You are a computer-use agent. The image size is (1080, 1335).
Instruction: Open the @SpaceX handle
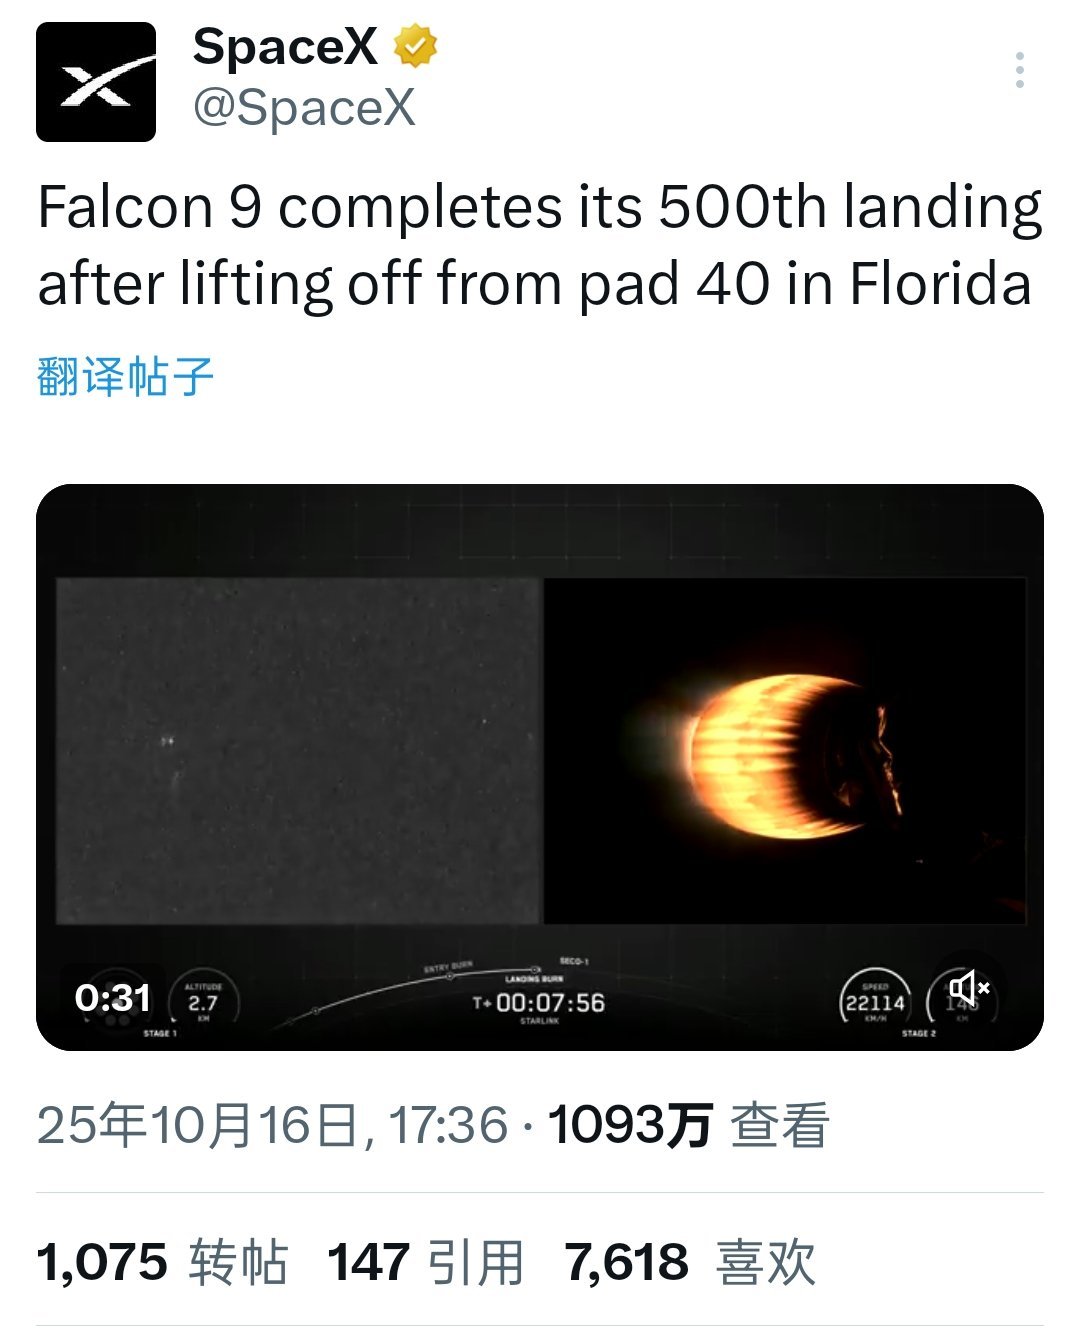303,107
